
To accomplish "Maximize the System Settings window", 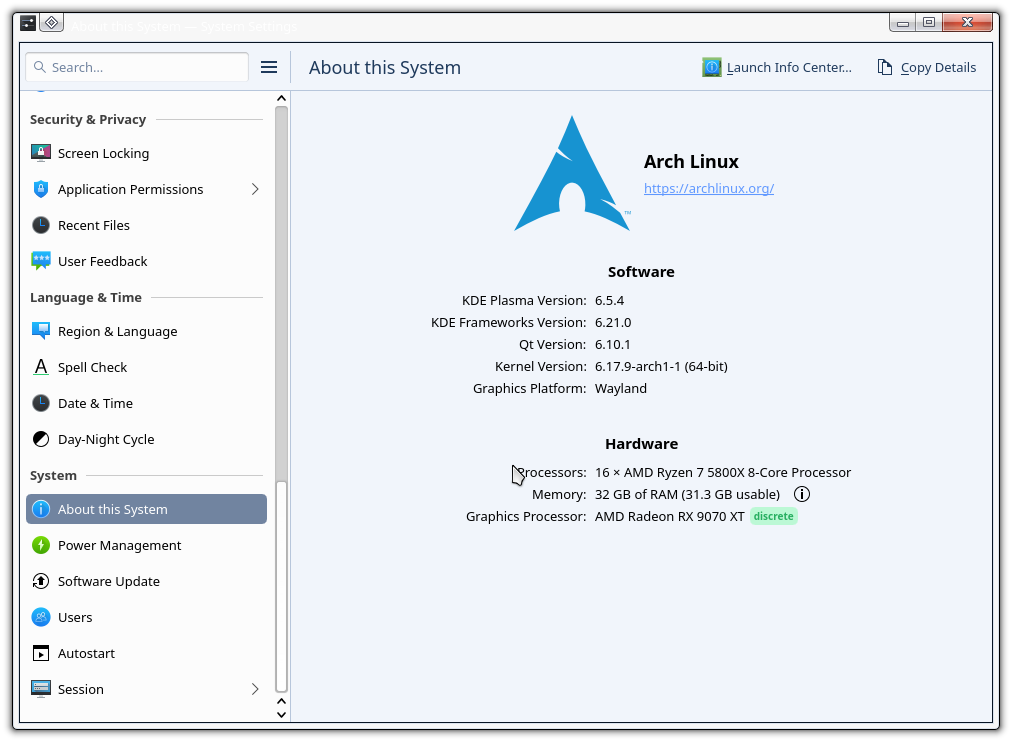I will tap(929, 23).
